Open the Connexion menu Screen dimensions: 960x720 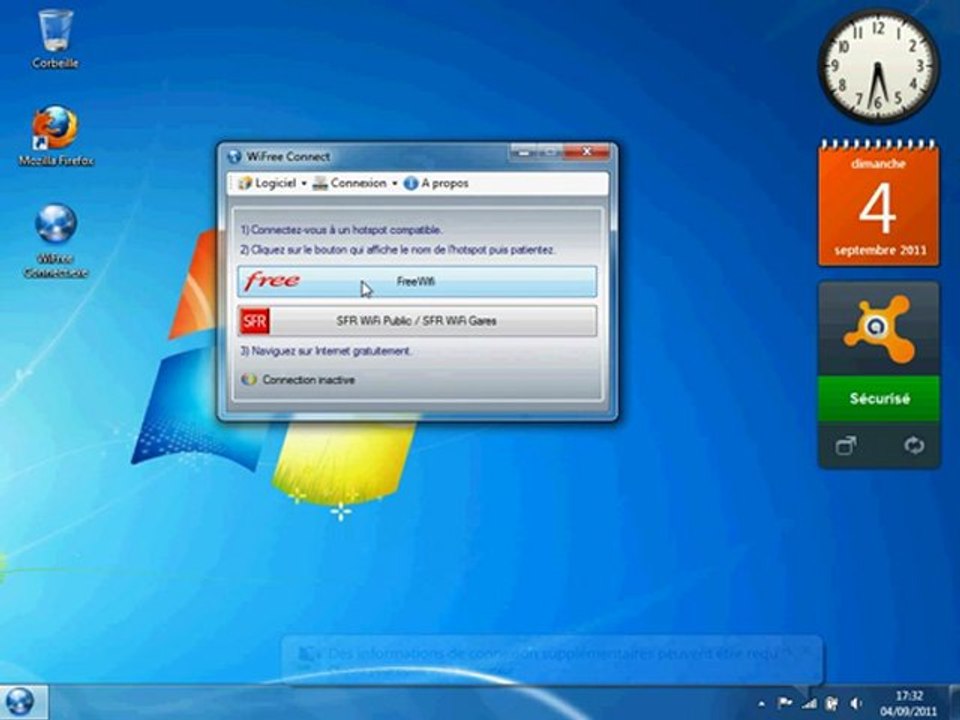[x=351, y=183]
